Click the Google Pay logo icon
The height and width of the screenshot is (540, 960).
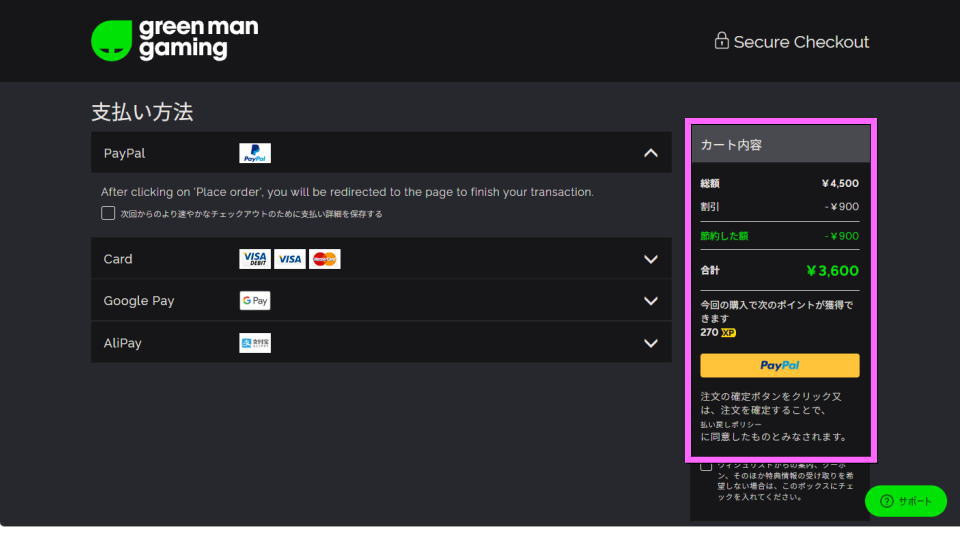tap(255, 301)
